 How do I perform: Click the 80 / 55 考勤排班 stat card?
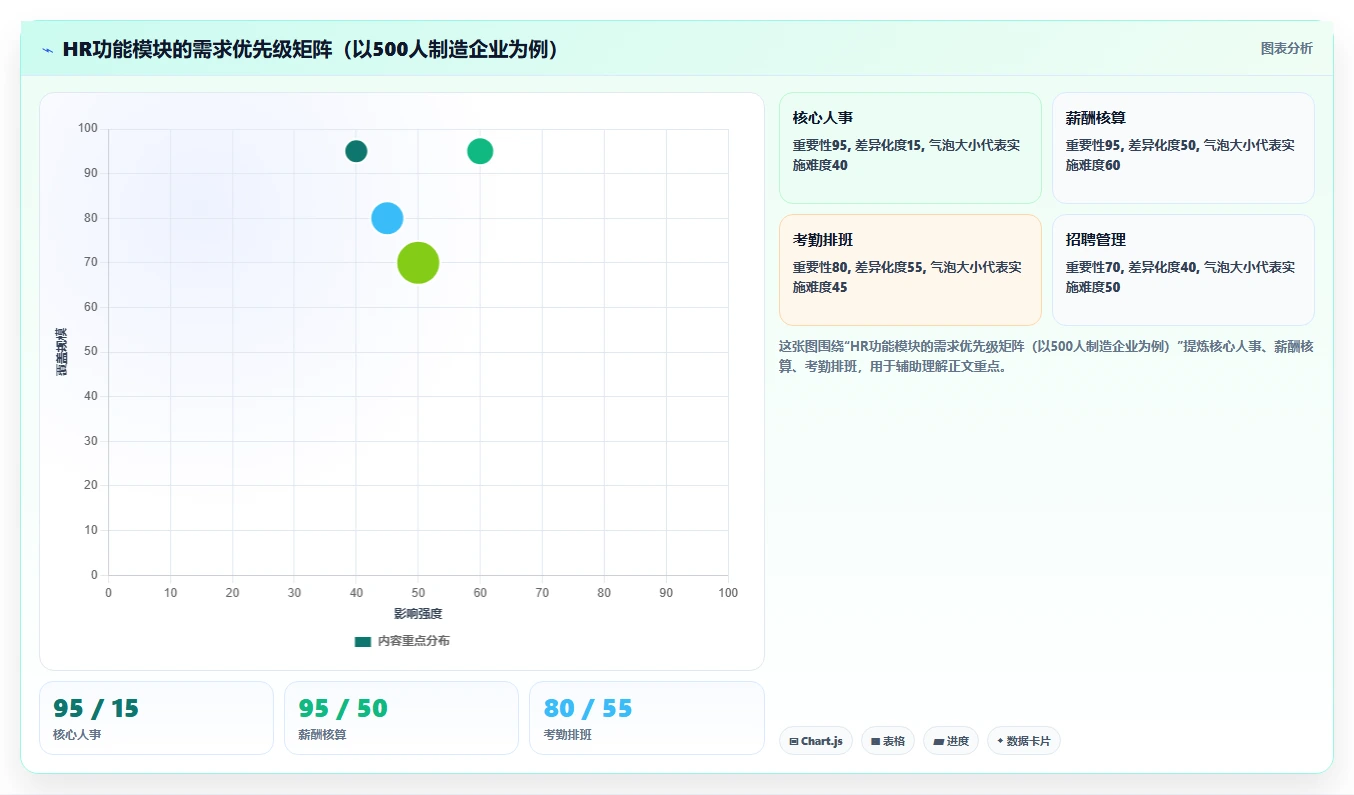coord(646,718)
